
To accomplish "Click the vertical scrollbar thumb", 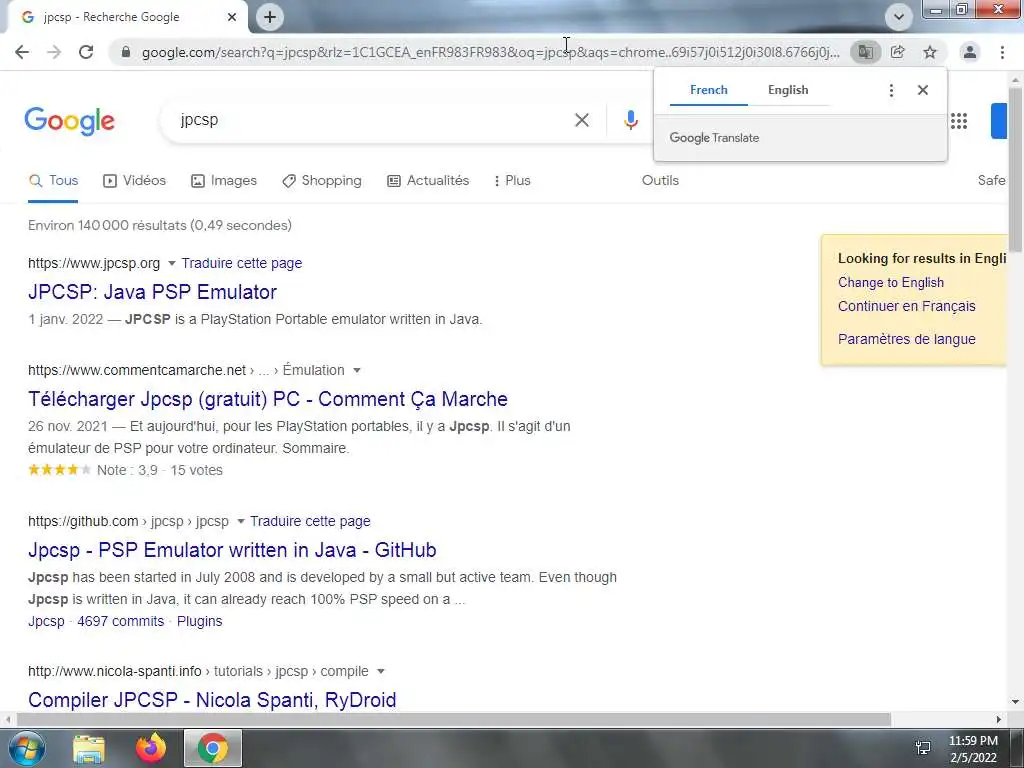I will click(x=1015, y=168).
